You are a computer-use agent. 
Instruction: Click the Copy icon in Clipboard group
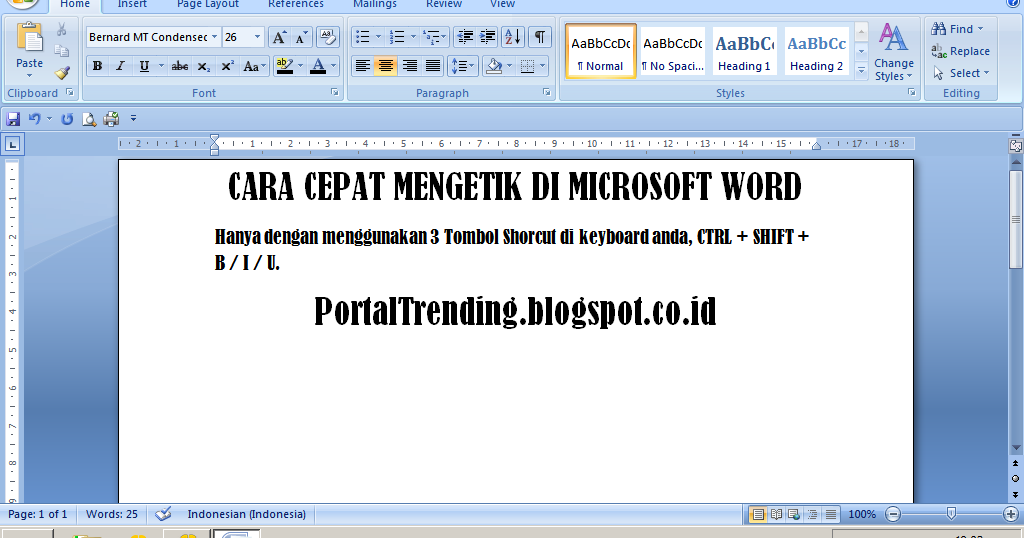point(61,51)
